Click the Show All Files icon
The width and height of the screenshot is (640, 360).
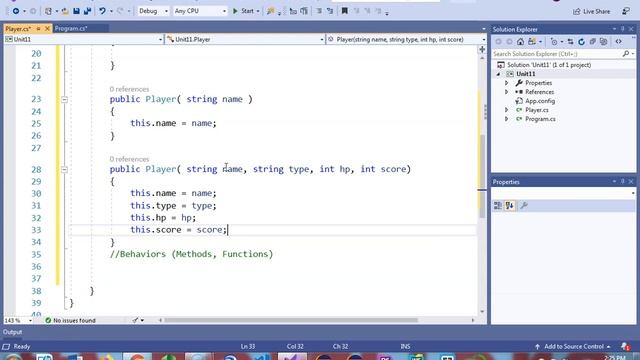pyautogui.click(x=603, y=42)
